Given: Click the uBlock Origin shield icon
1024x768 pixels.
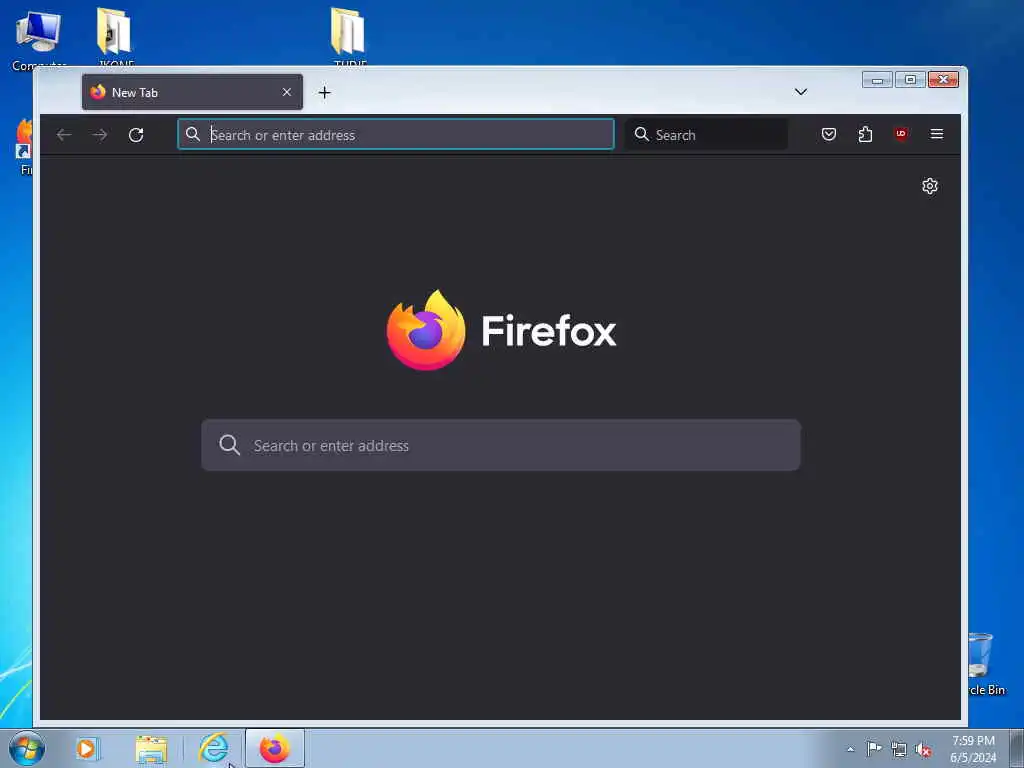Looking at the screenshot, I should click(901, 135).
